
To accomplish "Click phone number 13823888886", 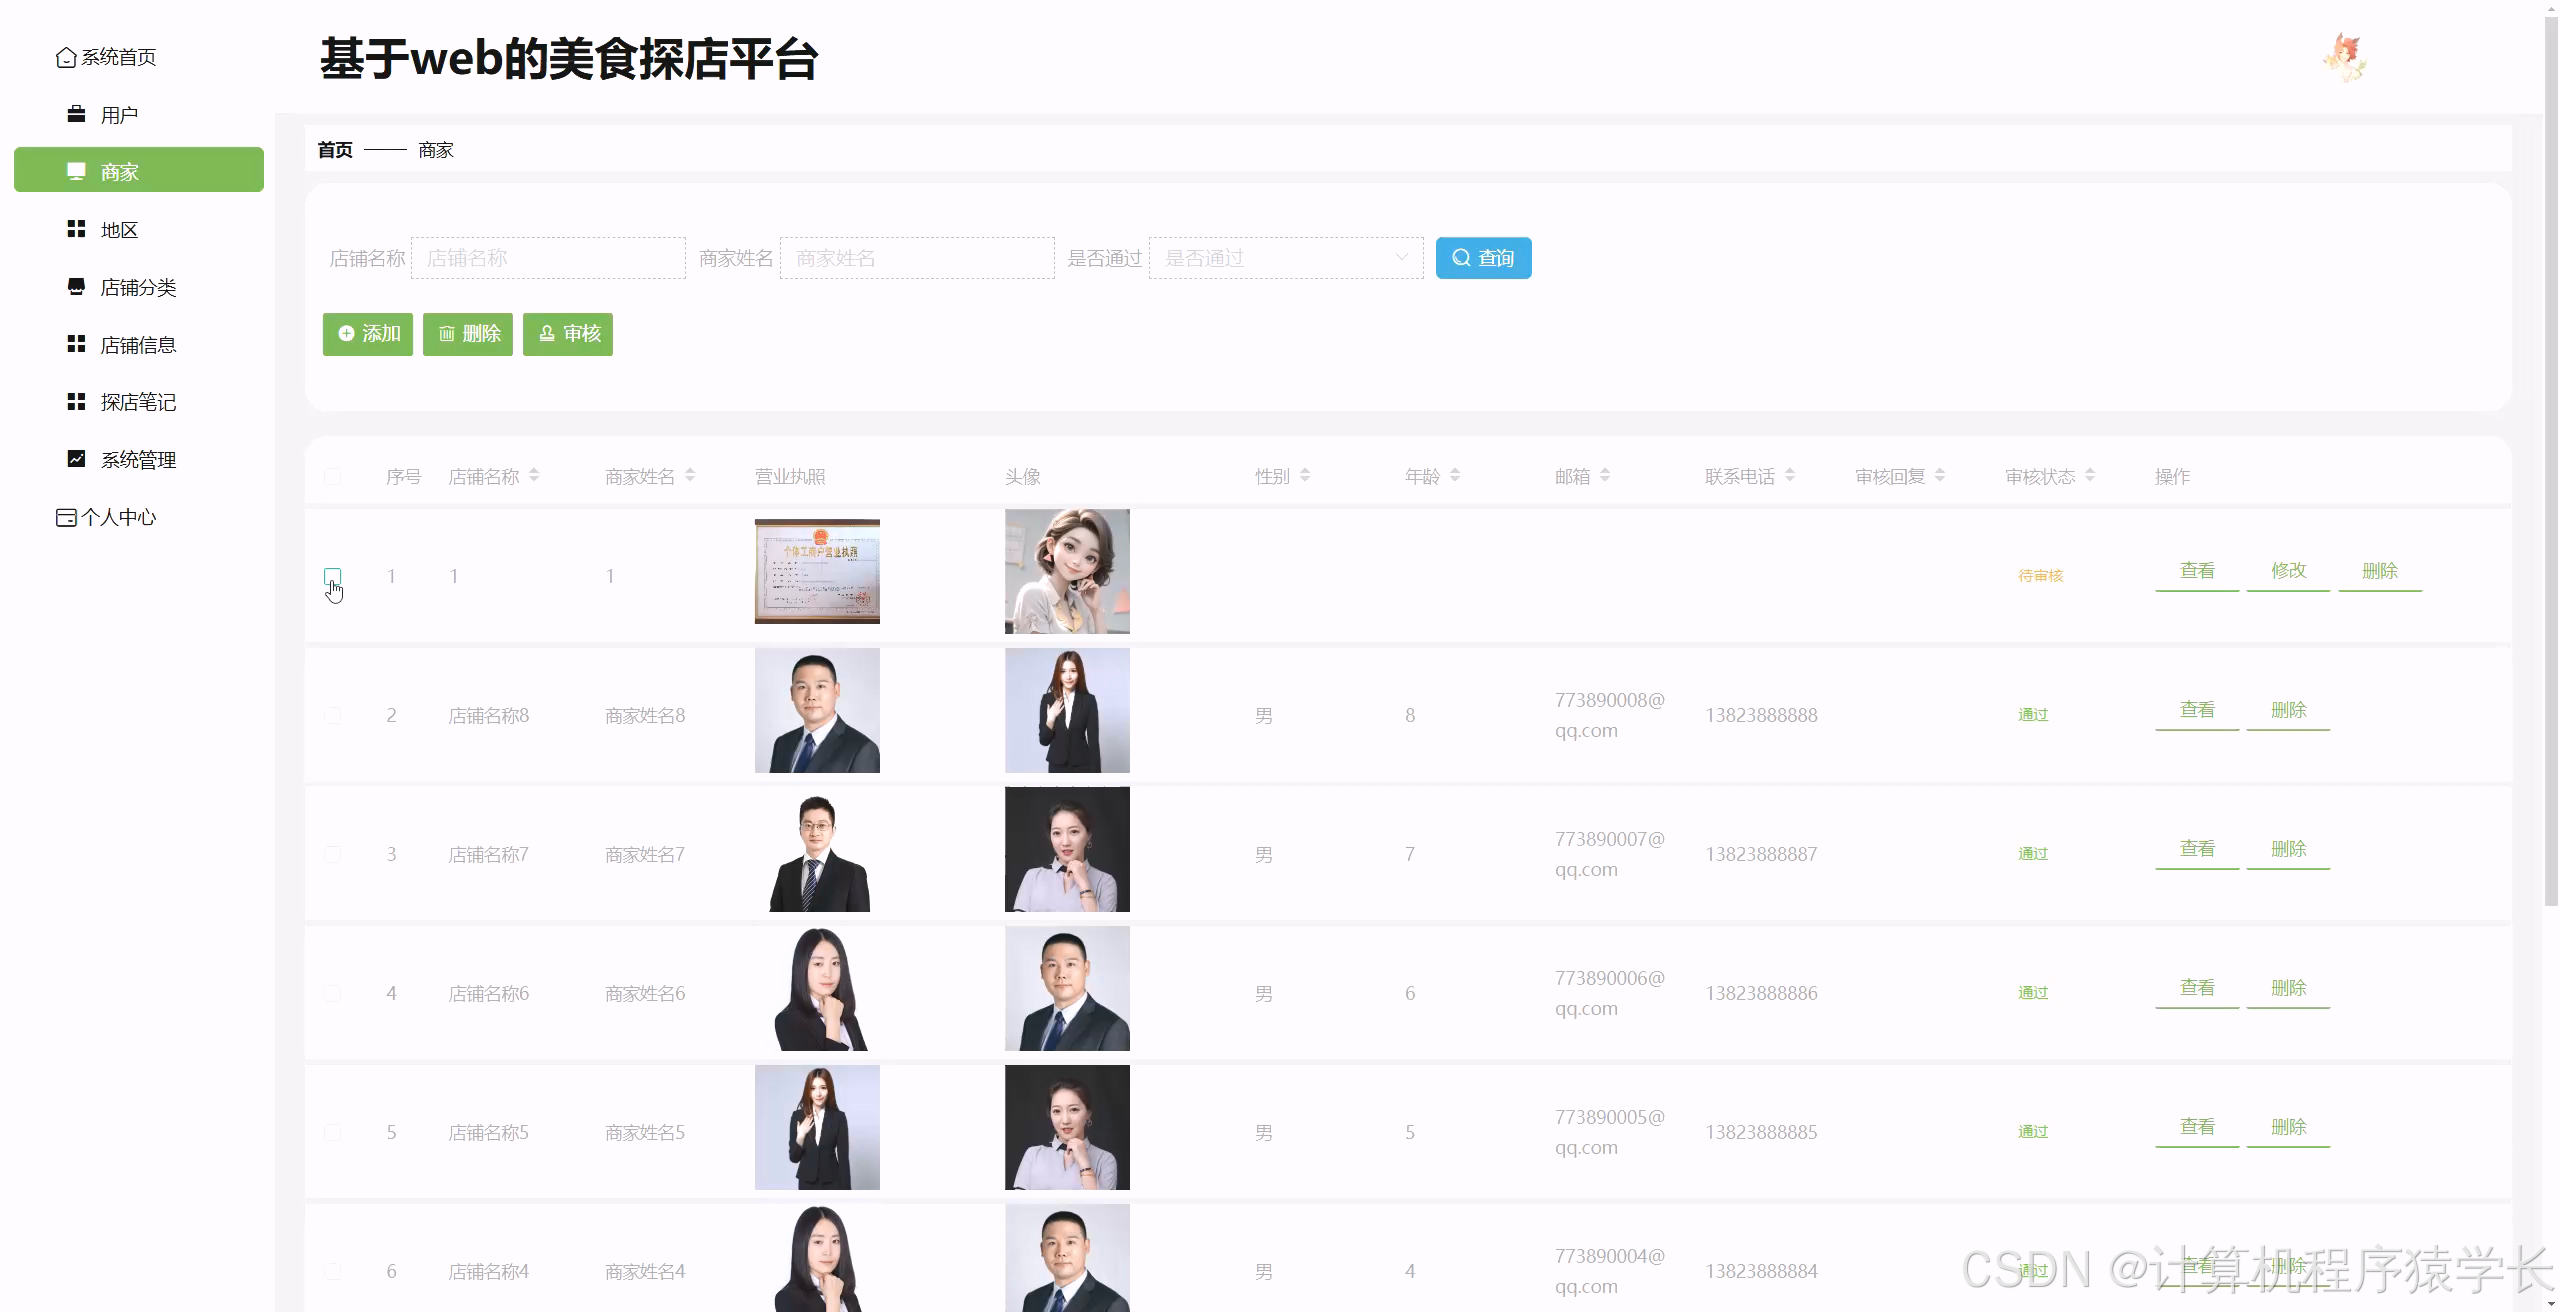I will (1761, 993).
